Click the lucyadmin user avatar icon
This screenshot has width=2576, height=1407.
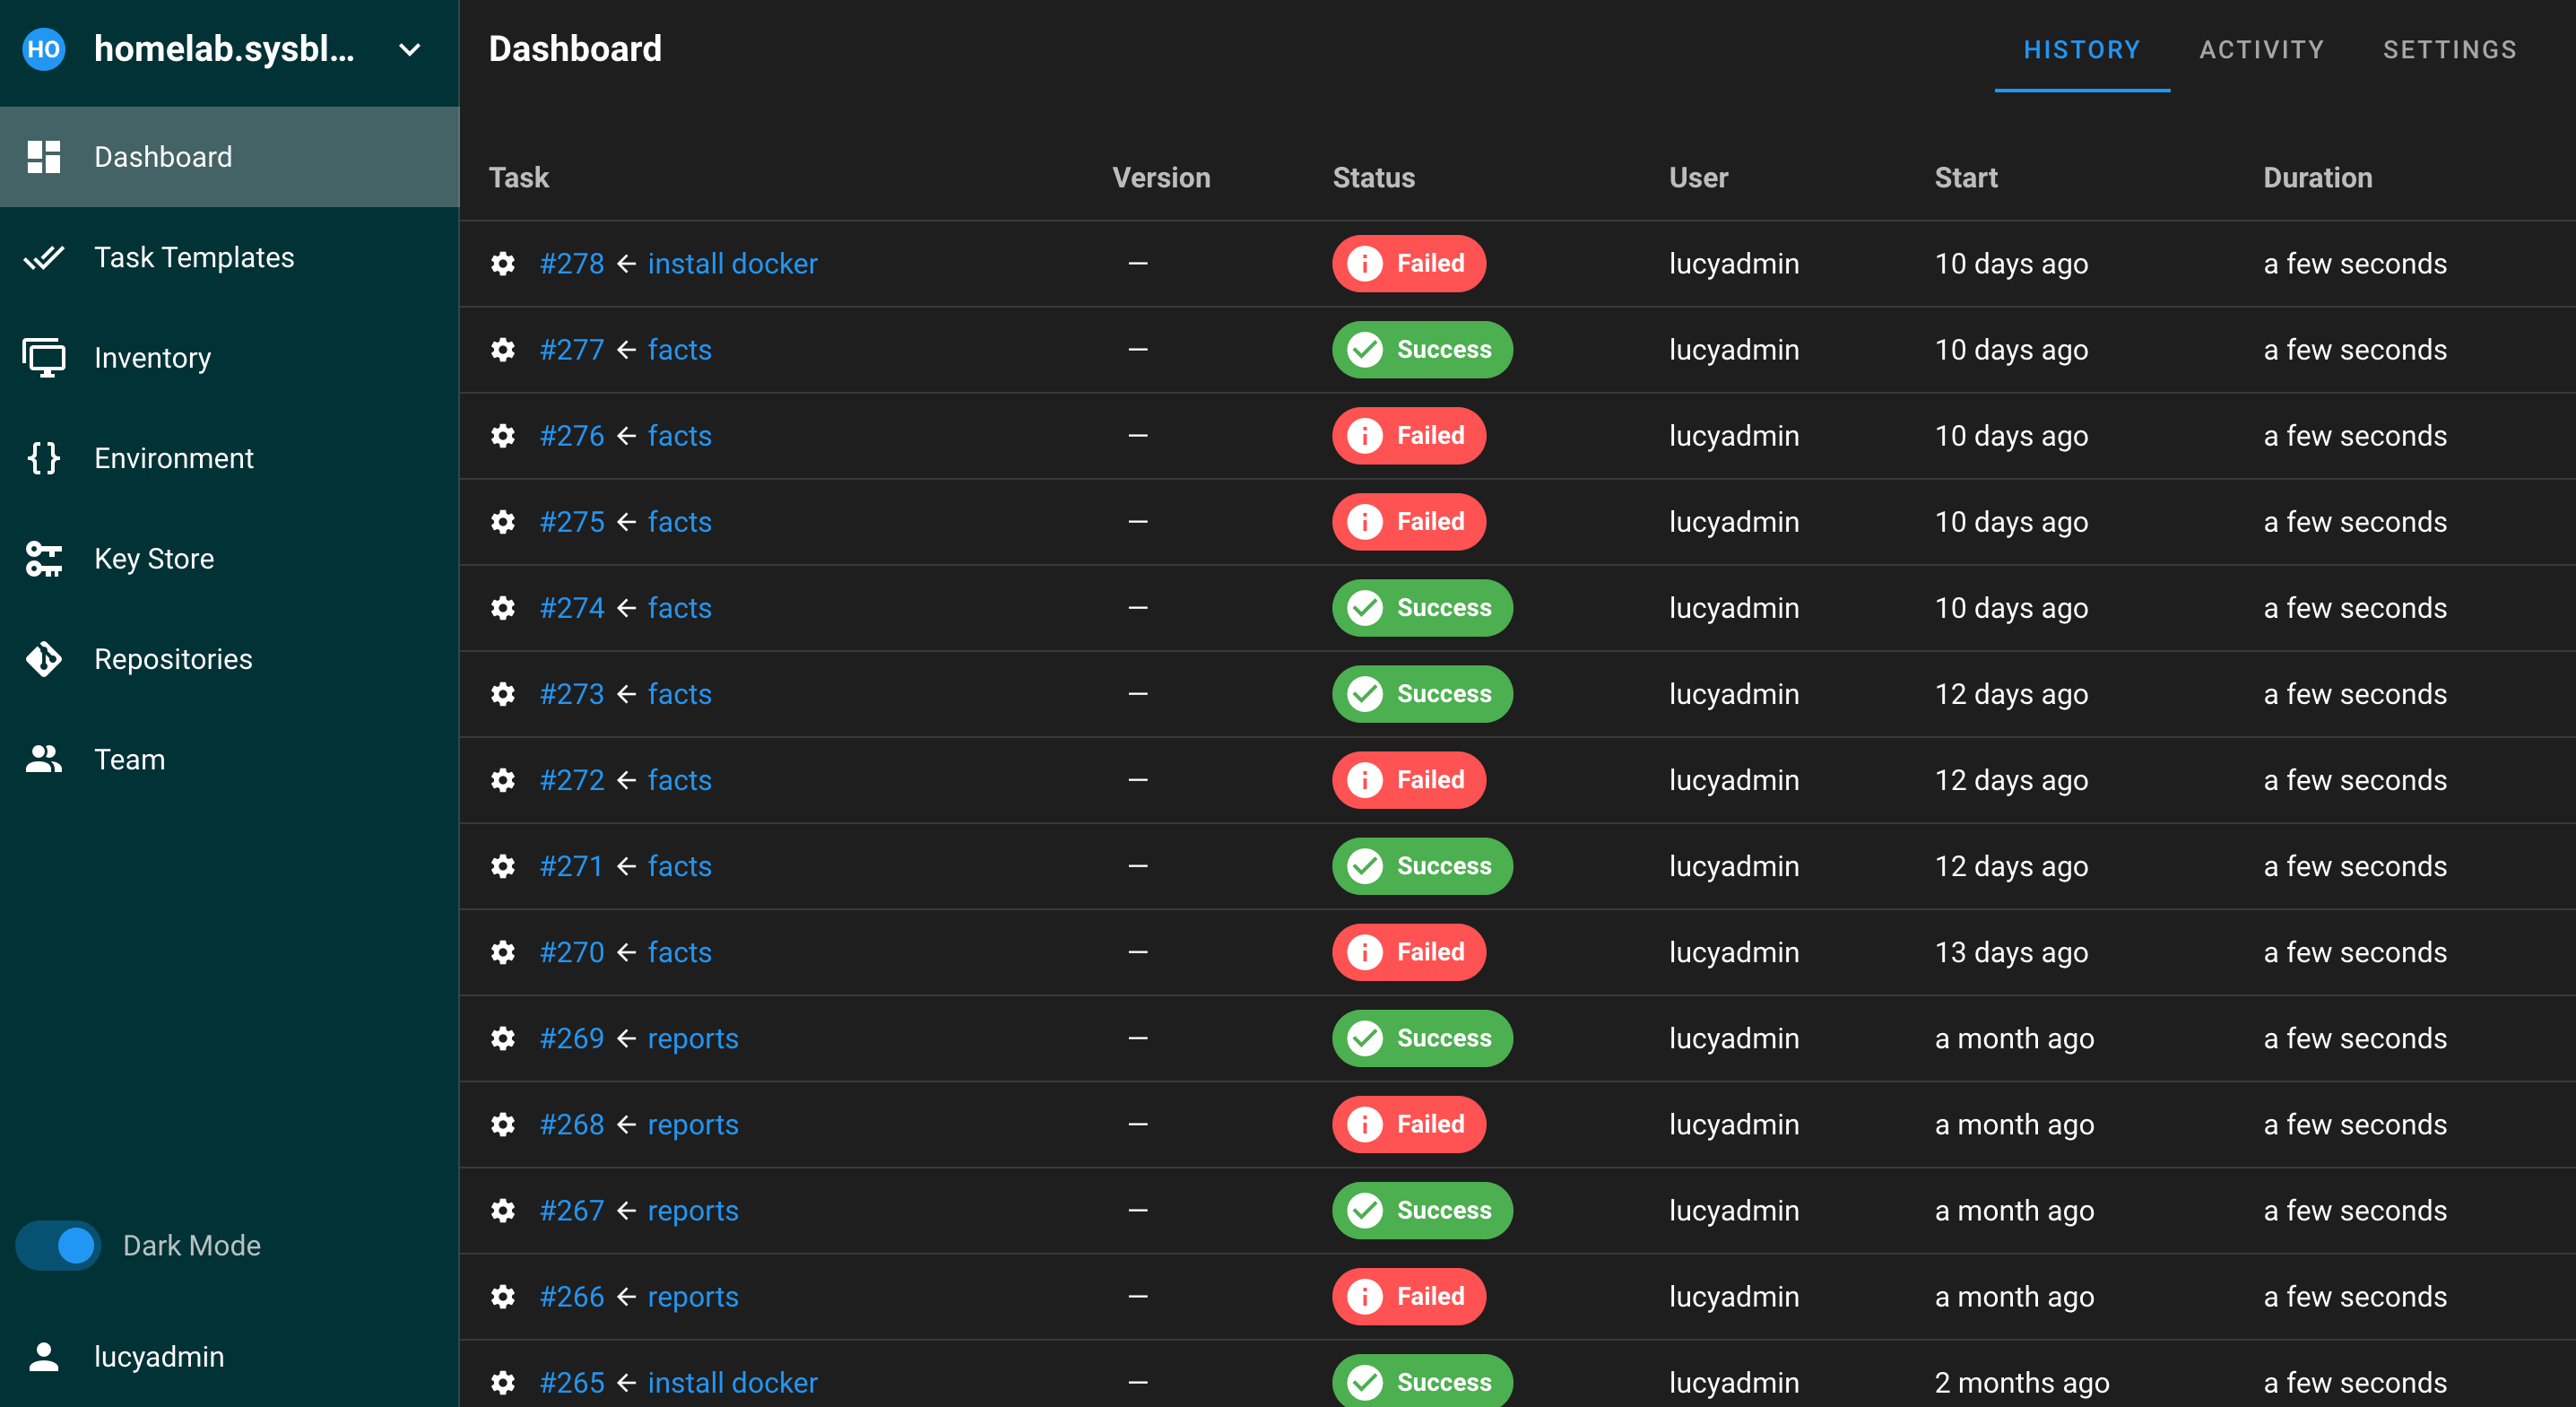43,1357
